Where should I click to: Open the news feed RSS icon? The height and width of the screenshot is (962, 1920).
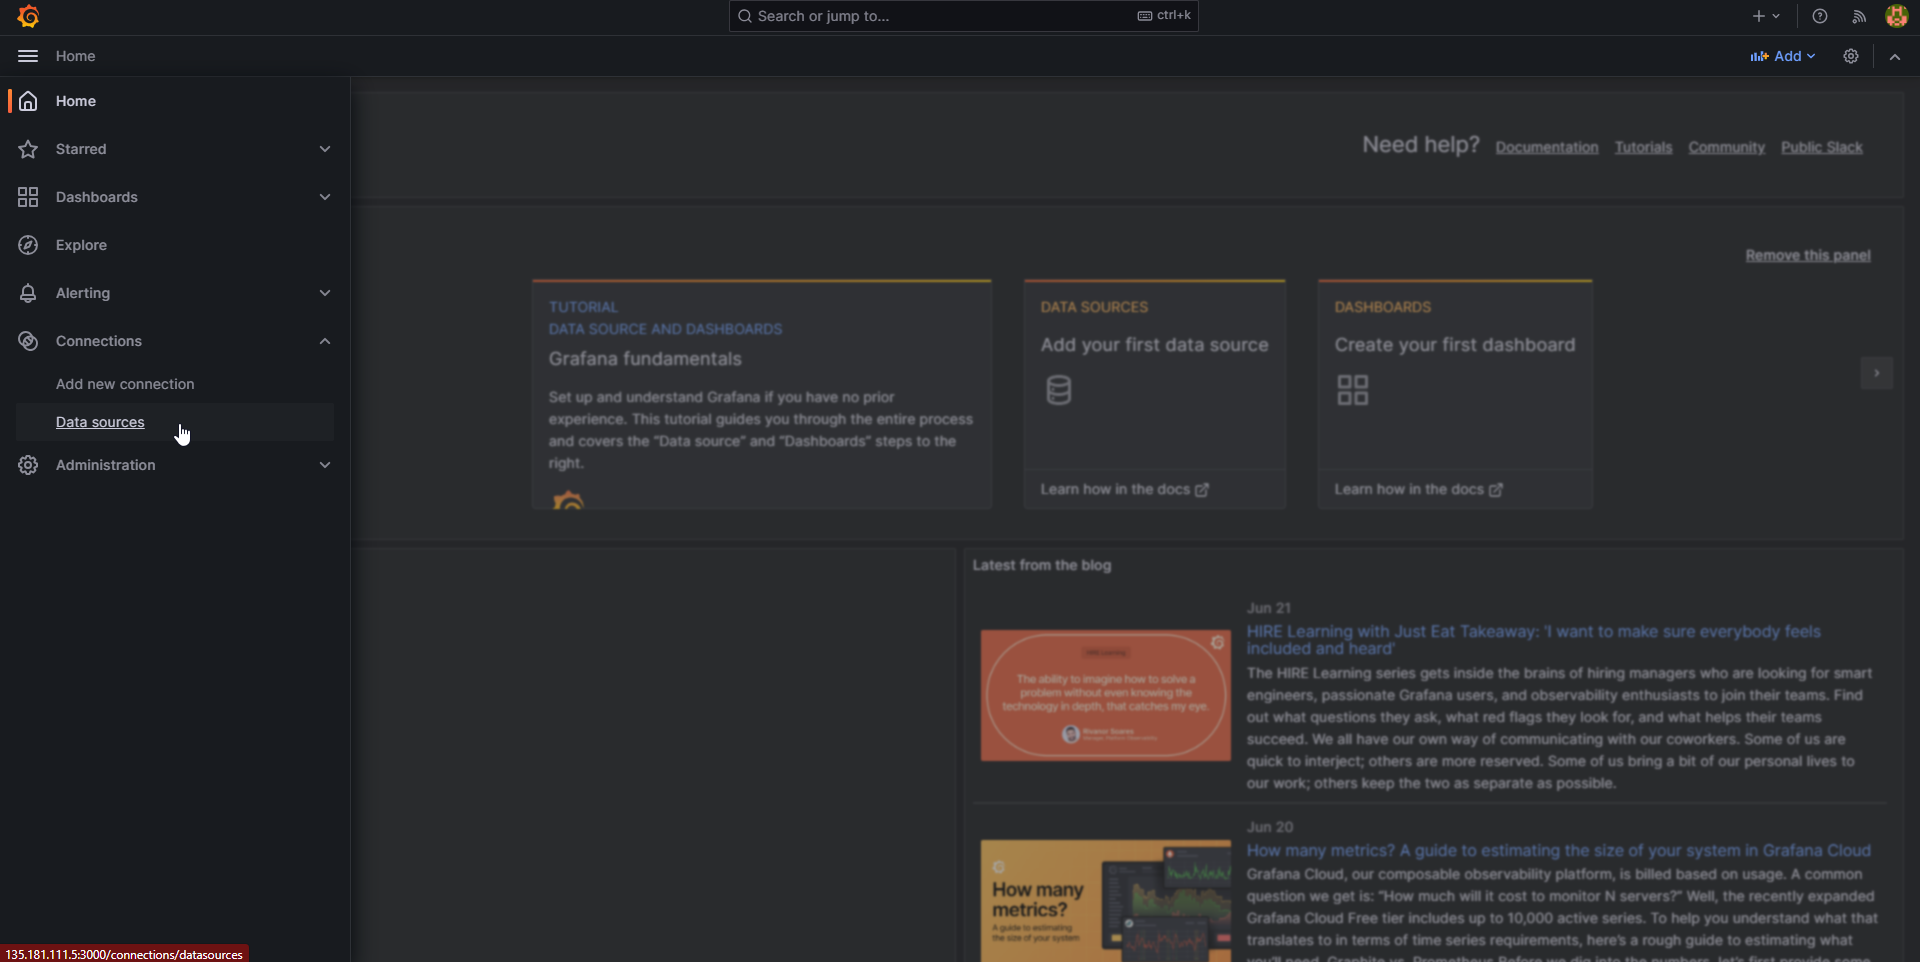[1859, 16]
